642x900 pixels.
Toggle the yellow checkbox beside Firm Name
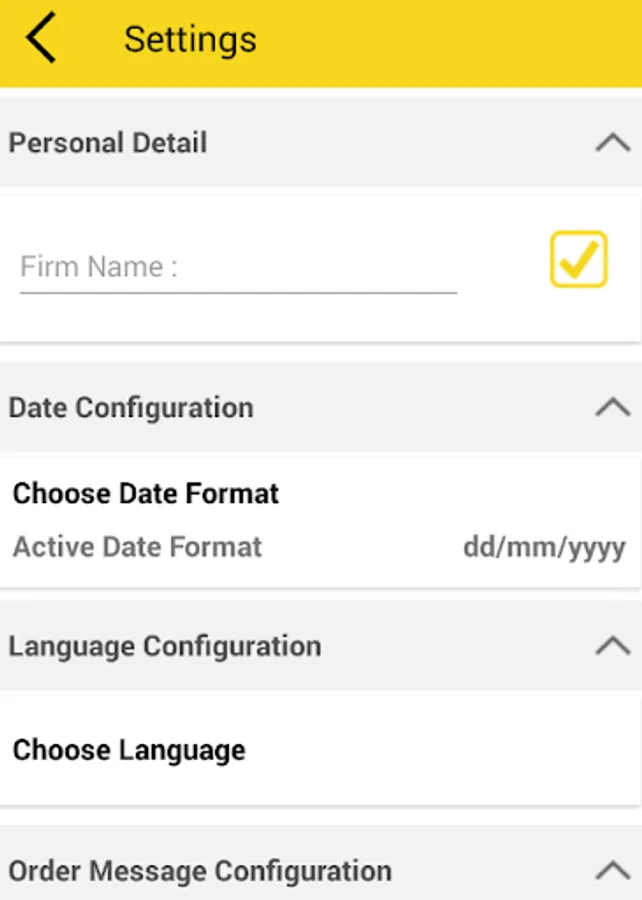578,260
